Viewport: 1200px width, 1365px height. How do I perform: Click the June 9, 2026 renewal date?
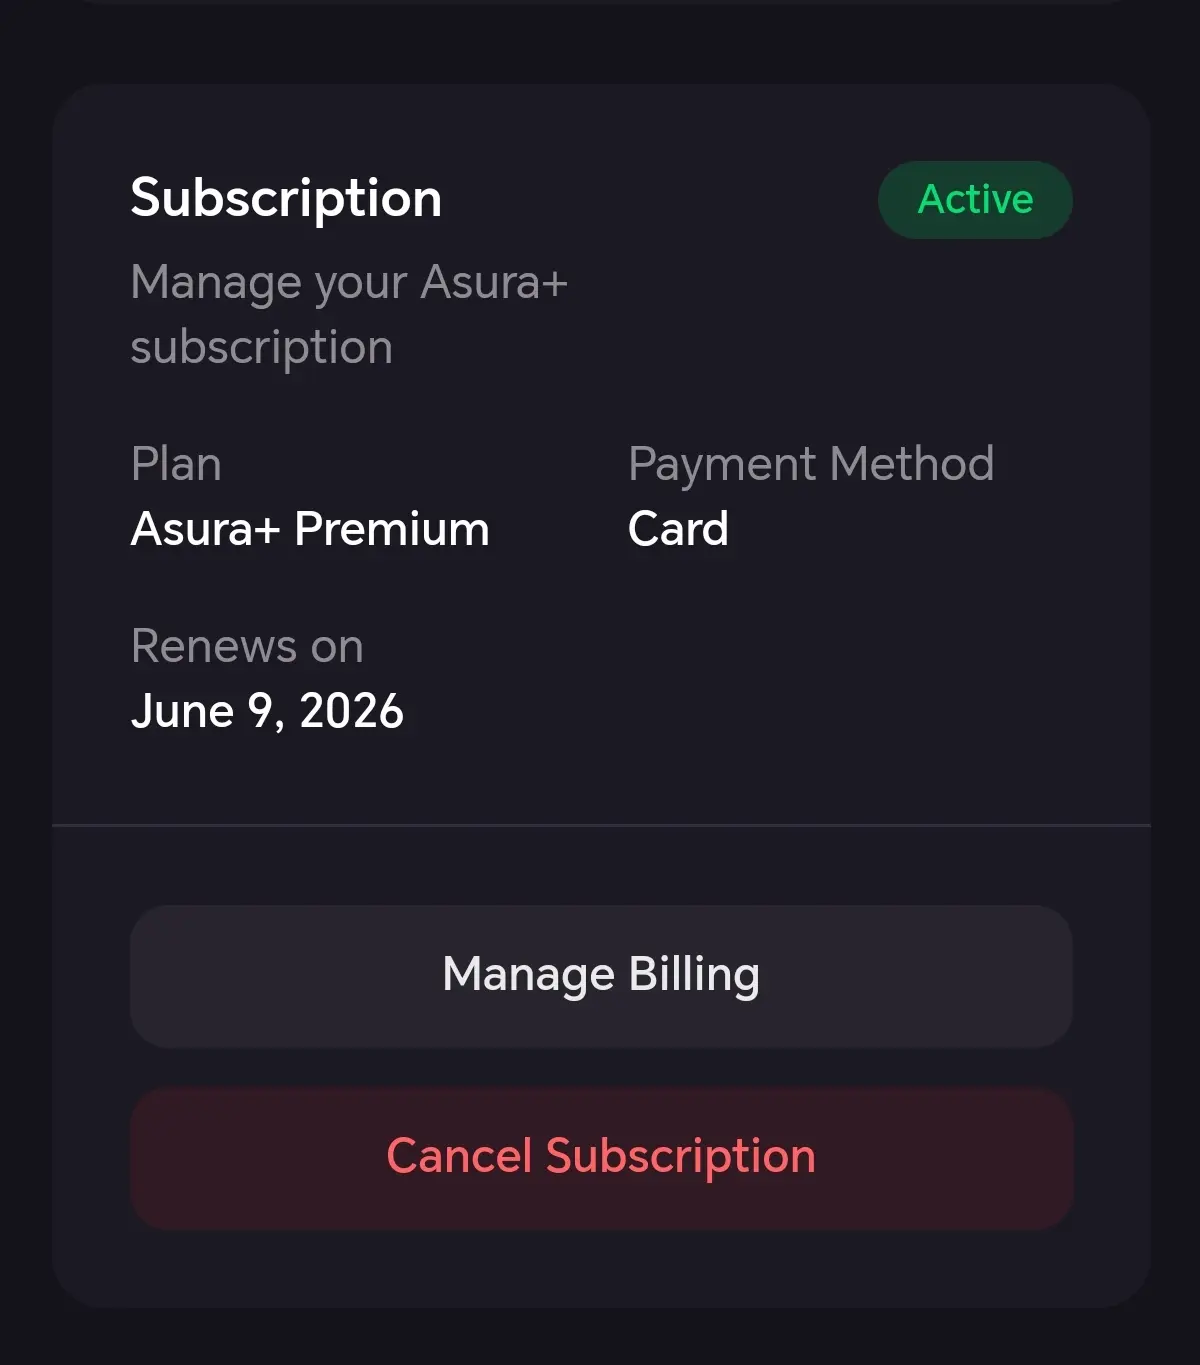pos(267,711)
